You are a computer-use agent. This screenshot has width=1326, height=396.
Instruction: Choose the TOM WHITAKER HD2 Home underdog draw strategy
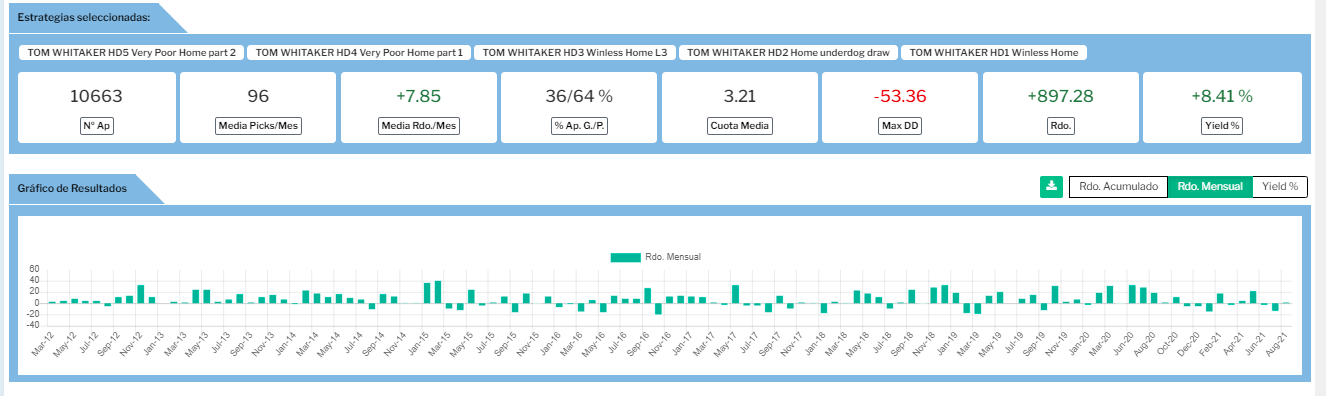pyautogui.click(x=788, y=52)
